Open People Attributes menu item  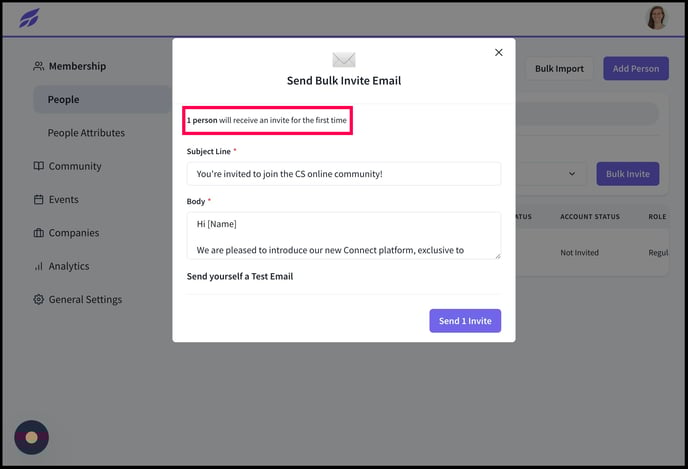86,133
